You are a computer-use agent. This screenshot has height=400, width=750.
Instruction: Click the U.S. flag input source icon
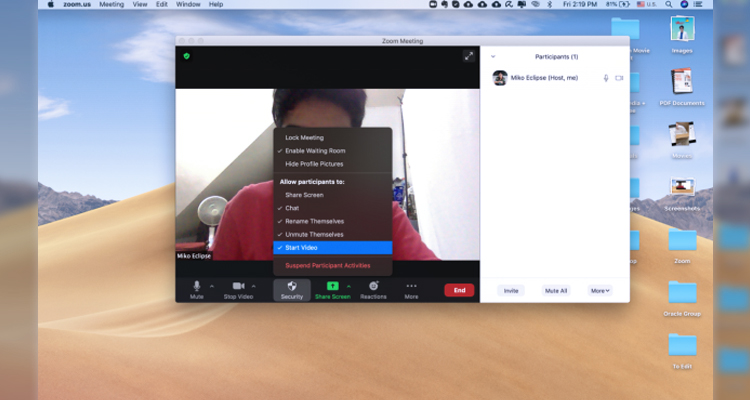click(640, 4)
